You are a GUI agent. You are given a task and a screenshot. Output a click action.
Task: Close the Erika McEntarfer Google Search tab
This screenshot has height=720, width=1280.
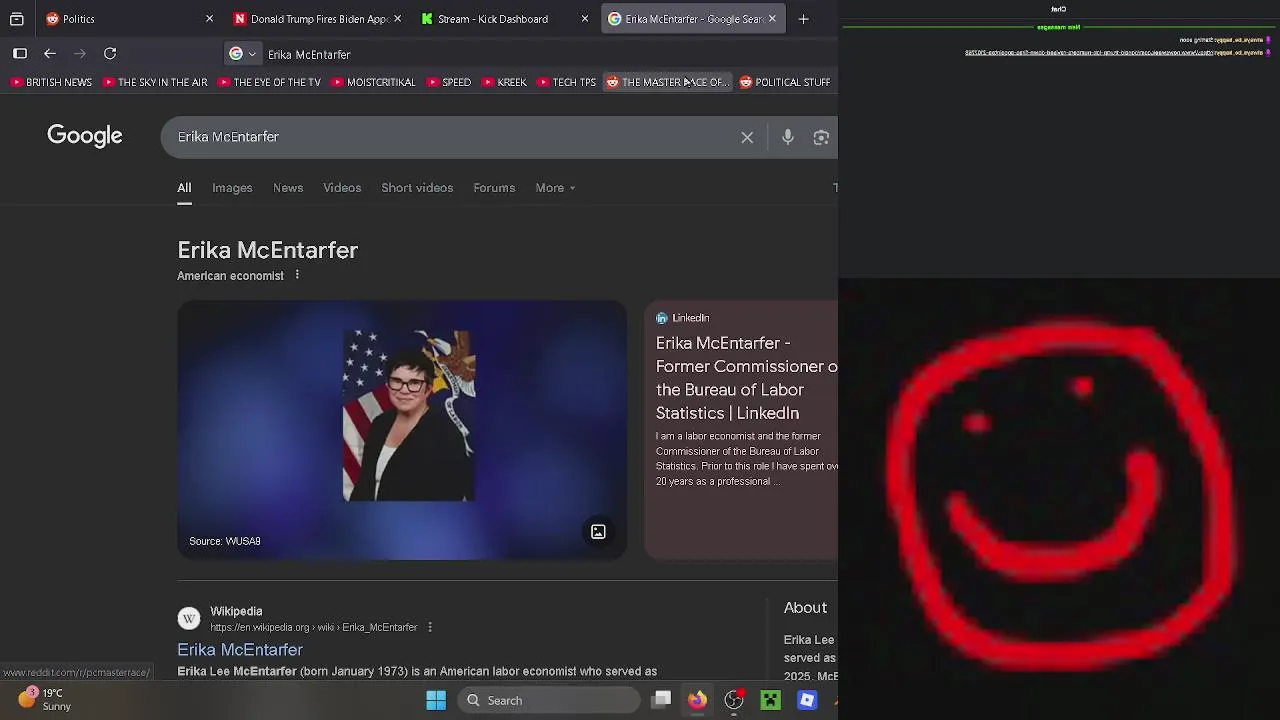point(772,19)
